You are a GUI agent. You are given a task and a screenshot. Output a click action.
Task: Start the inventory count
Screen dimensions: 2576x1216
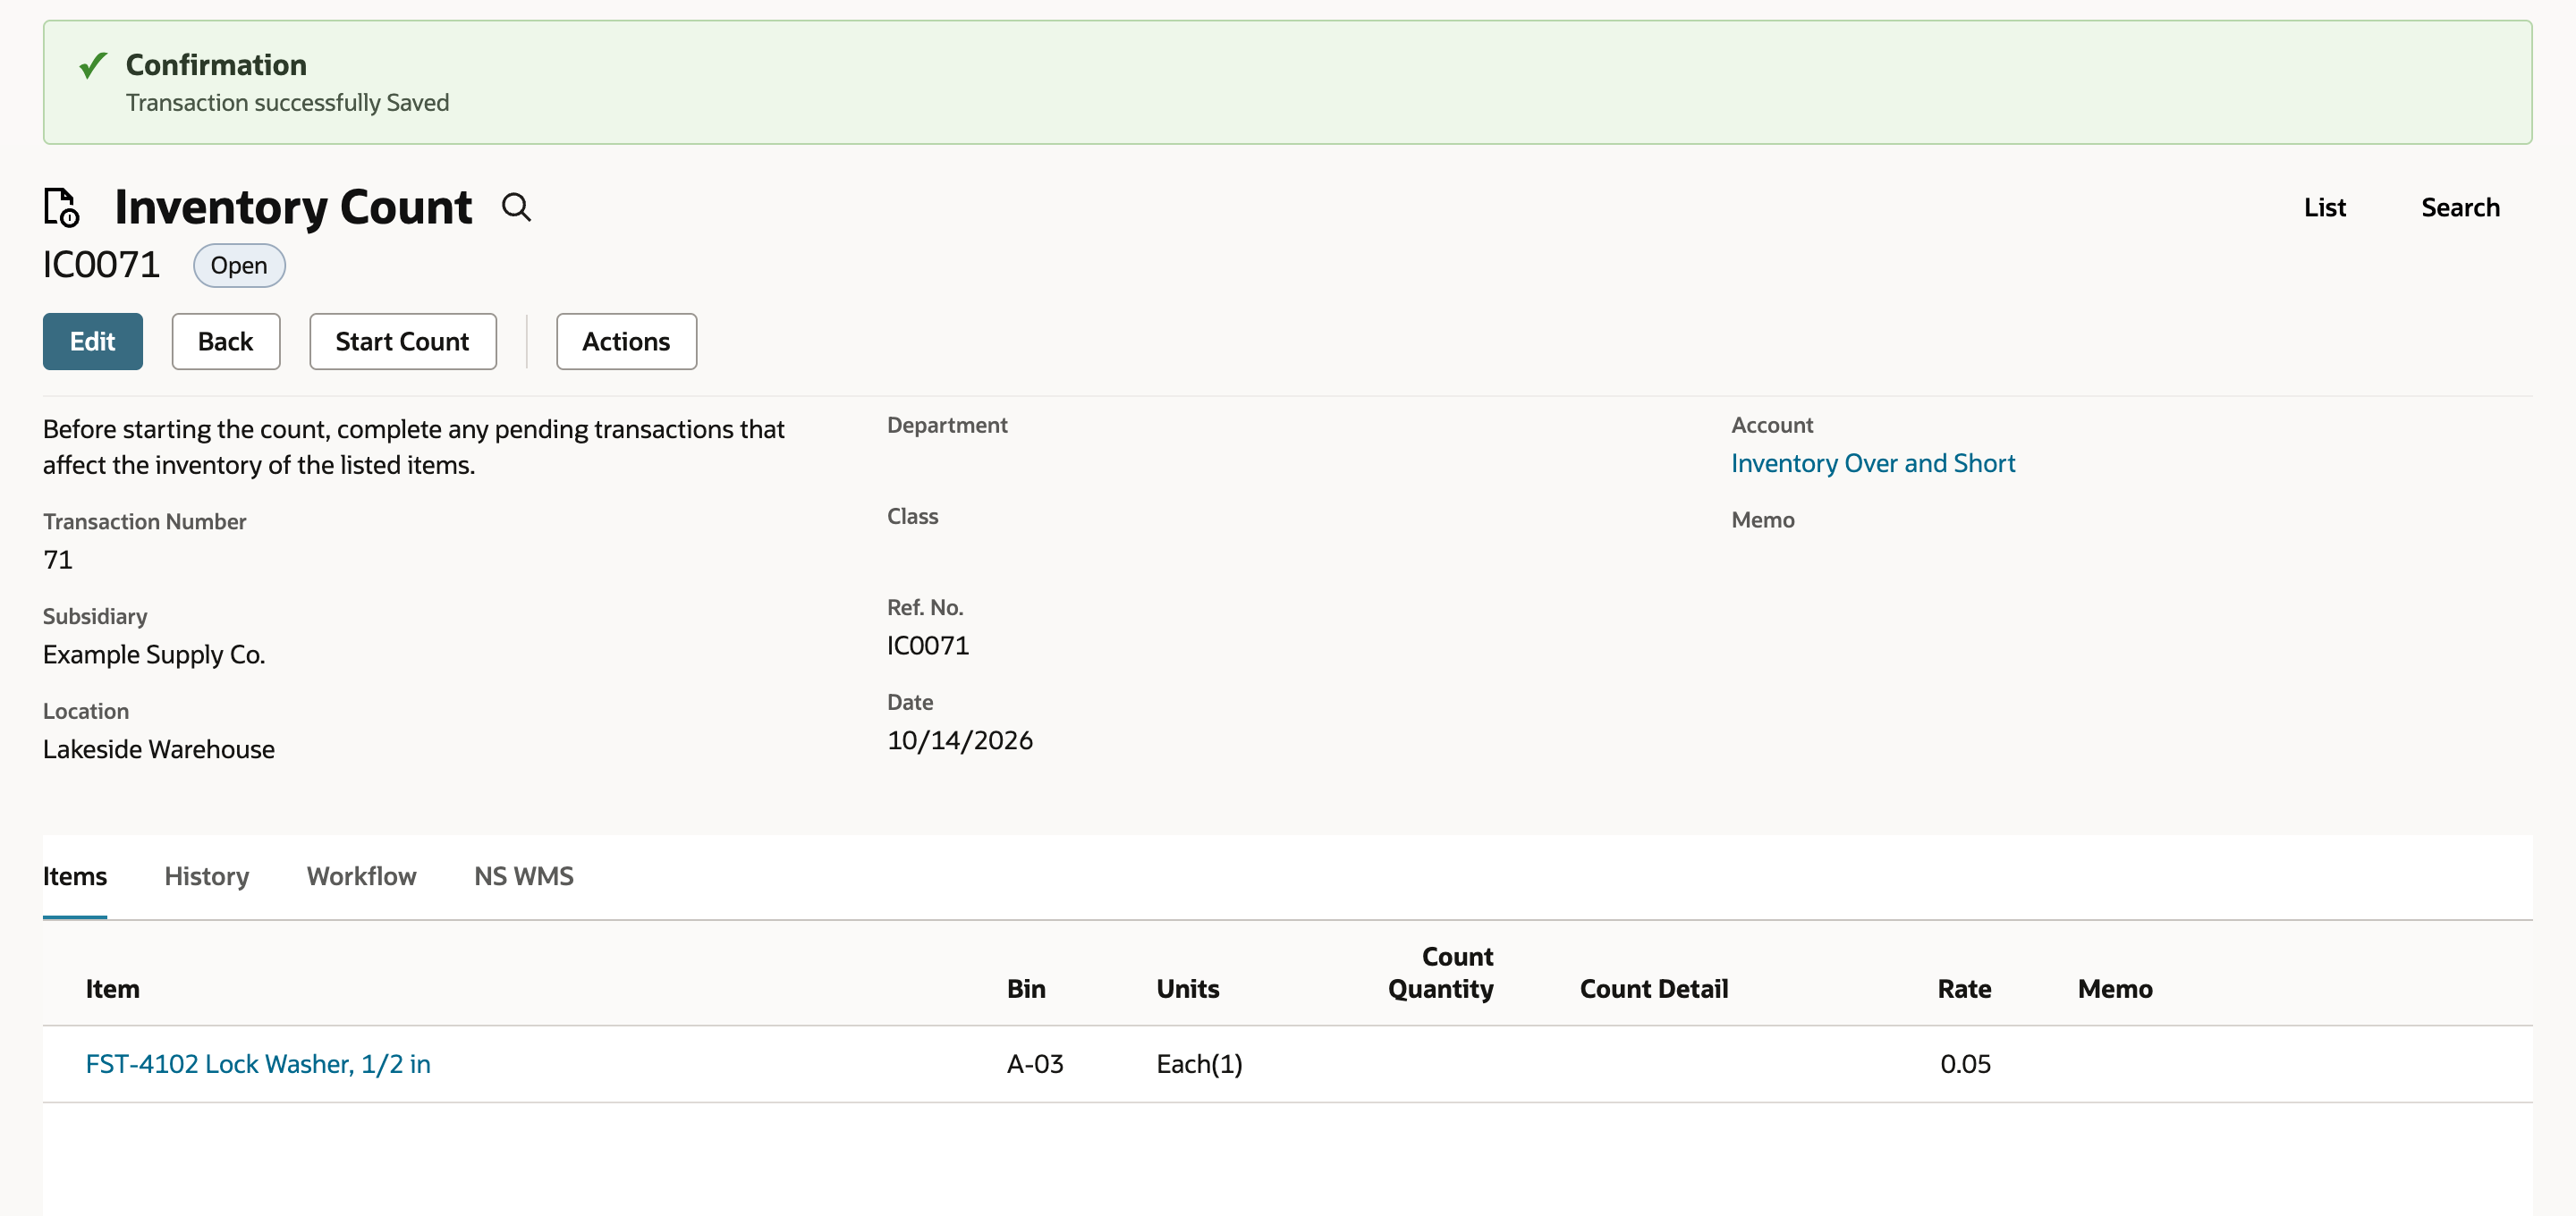click(x=402, y=342)
